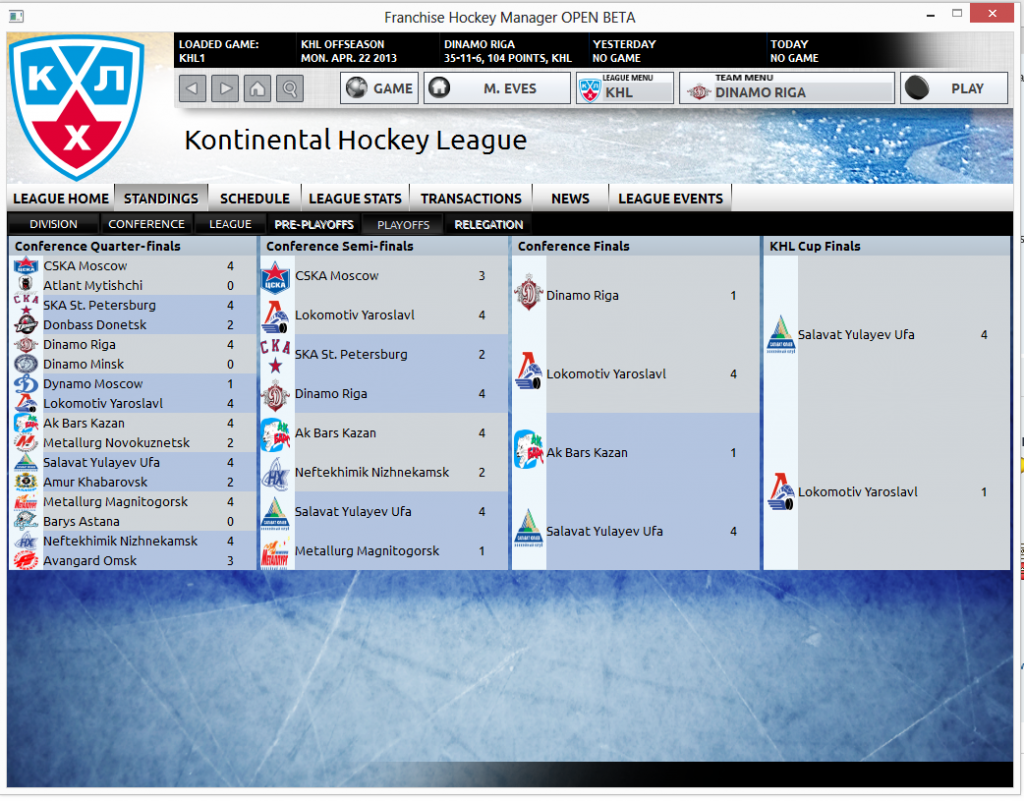Viewport: 1024px width, 801px height.
Task: Open the GAME menu button
Action: click(380, 88)
